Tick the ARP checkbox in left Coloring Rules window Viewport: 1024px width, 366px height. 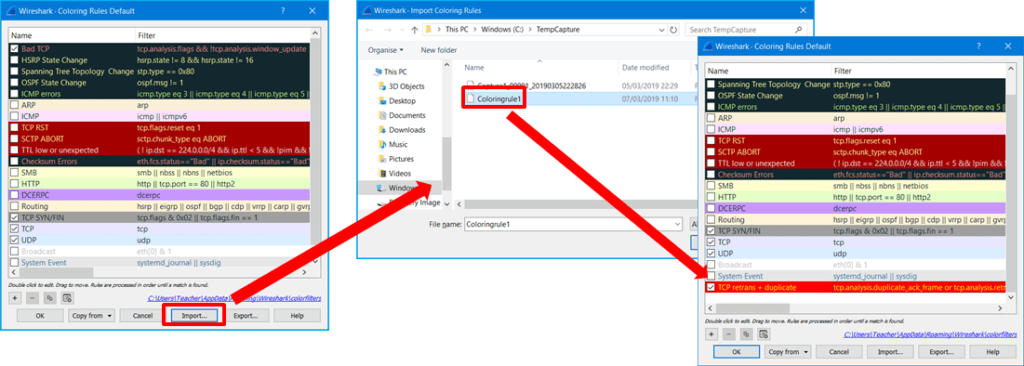click(x=15, y=105)
